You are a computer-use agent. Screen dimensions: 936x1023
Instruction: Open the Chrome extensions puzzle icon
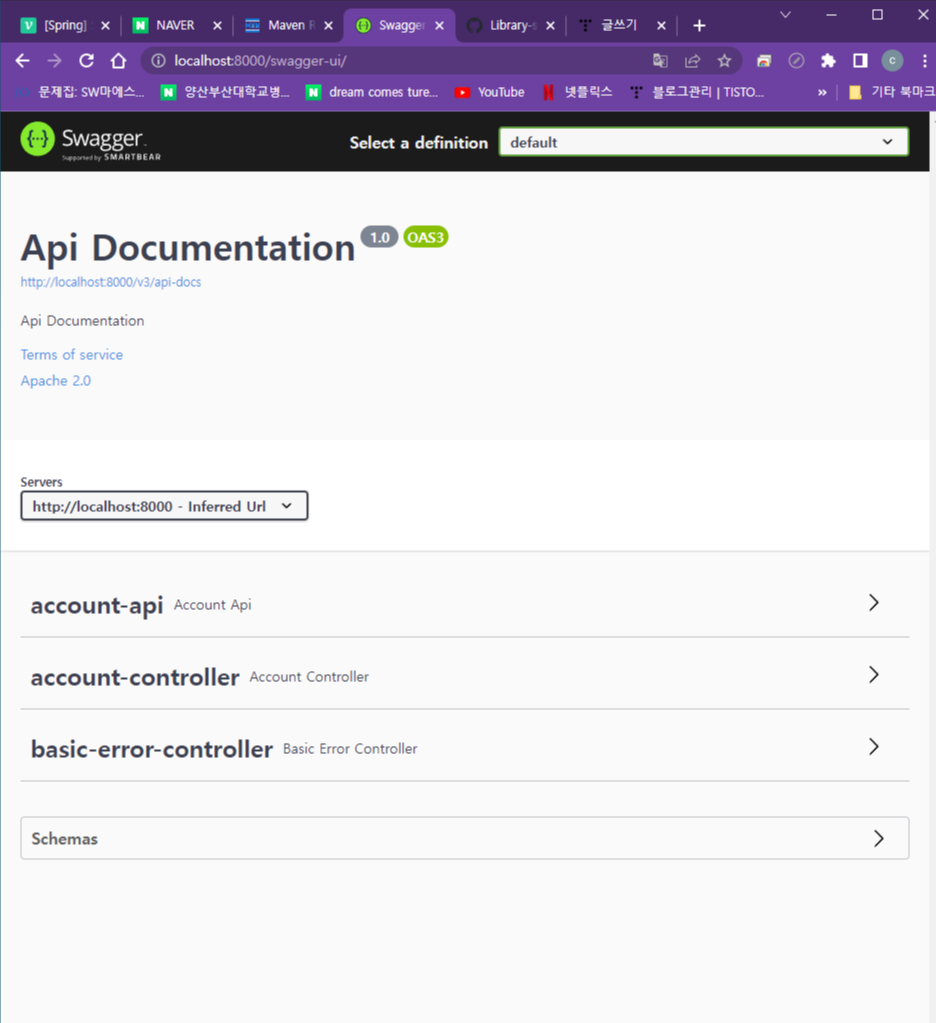coord(828,60)
